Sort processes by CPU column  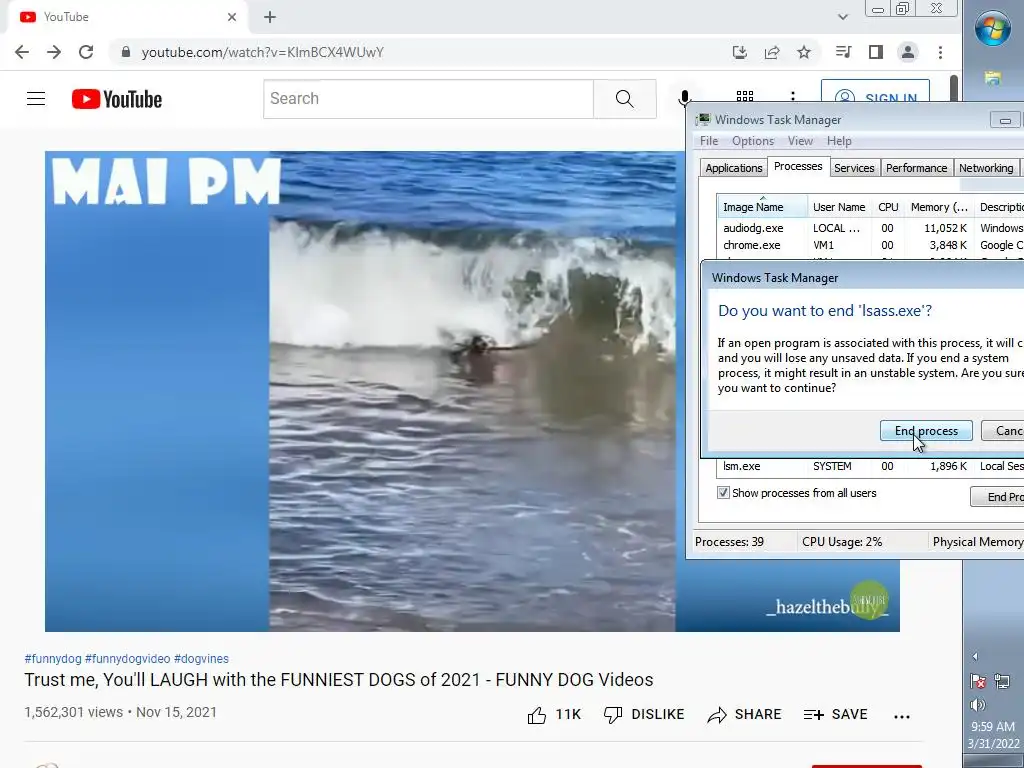coord(888,207)
